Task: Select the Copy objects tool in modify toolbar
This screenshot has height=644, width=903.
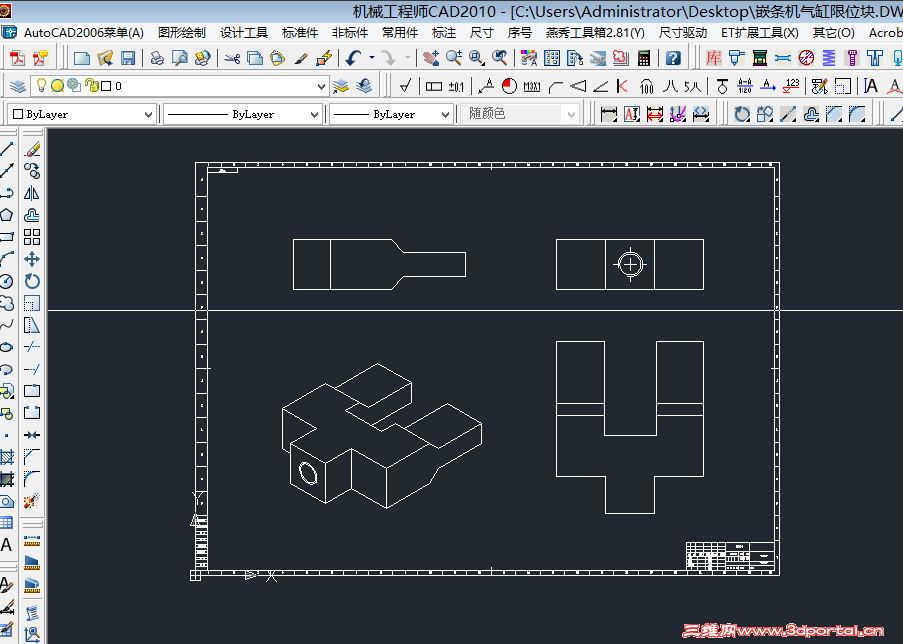Action: [x=32, y=171]
